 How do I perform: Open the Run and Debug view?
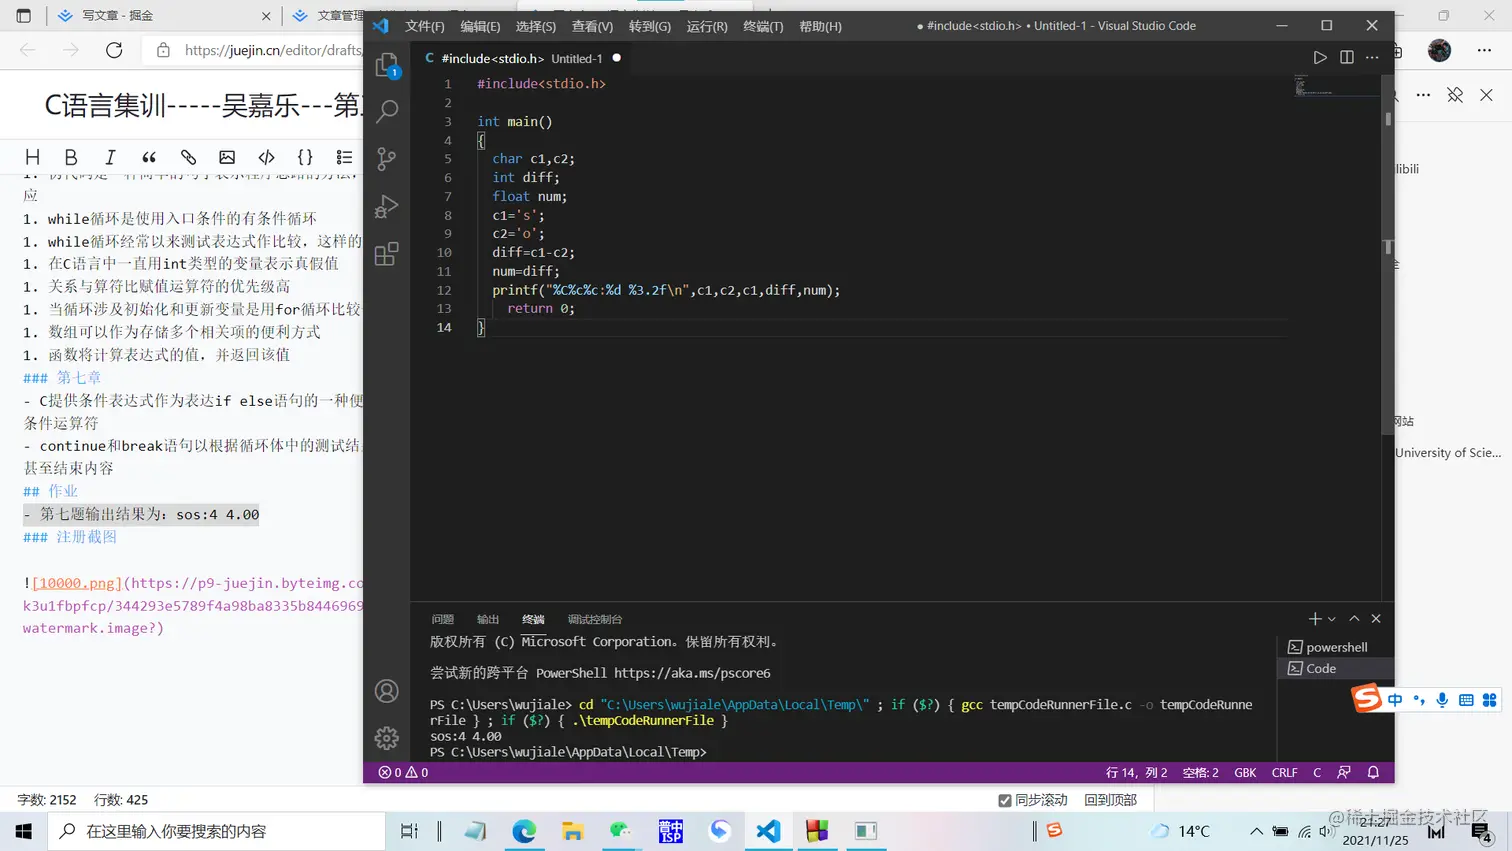coord(387,206)
